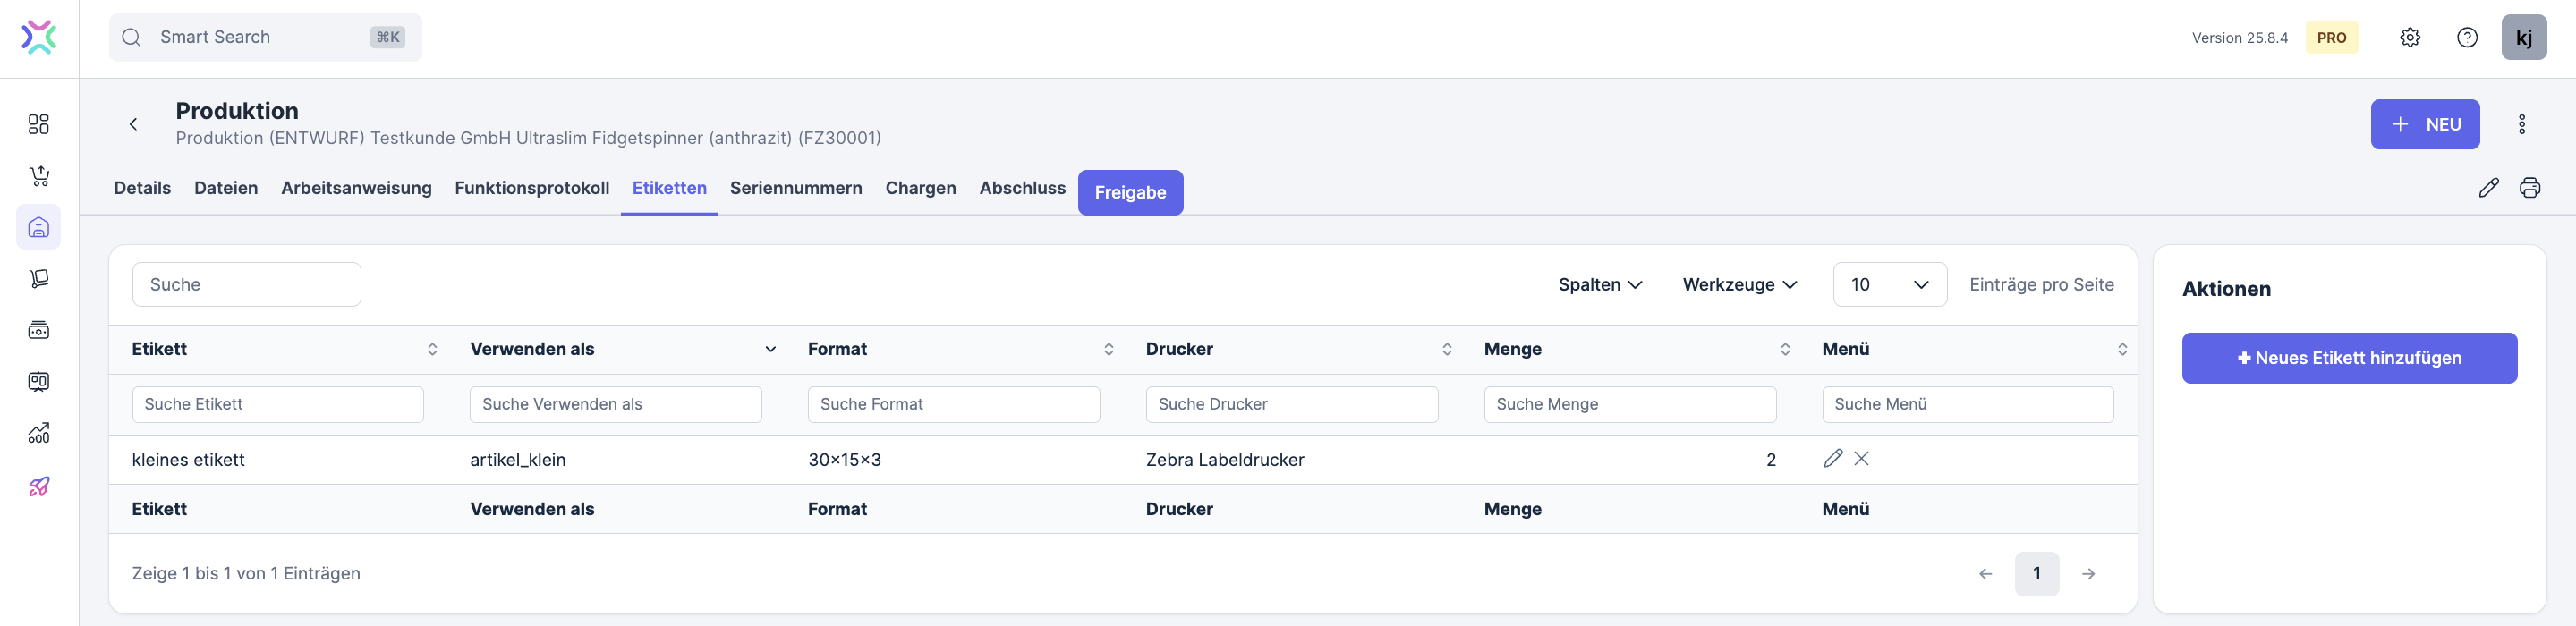The width and height of the screenshot is (2576, 626).
Task: Click the pencil edit icon beside printer
Action: click(2488, 188)
